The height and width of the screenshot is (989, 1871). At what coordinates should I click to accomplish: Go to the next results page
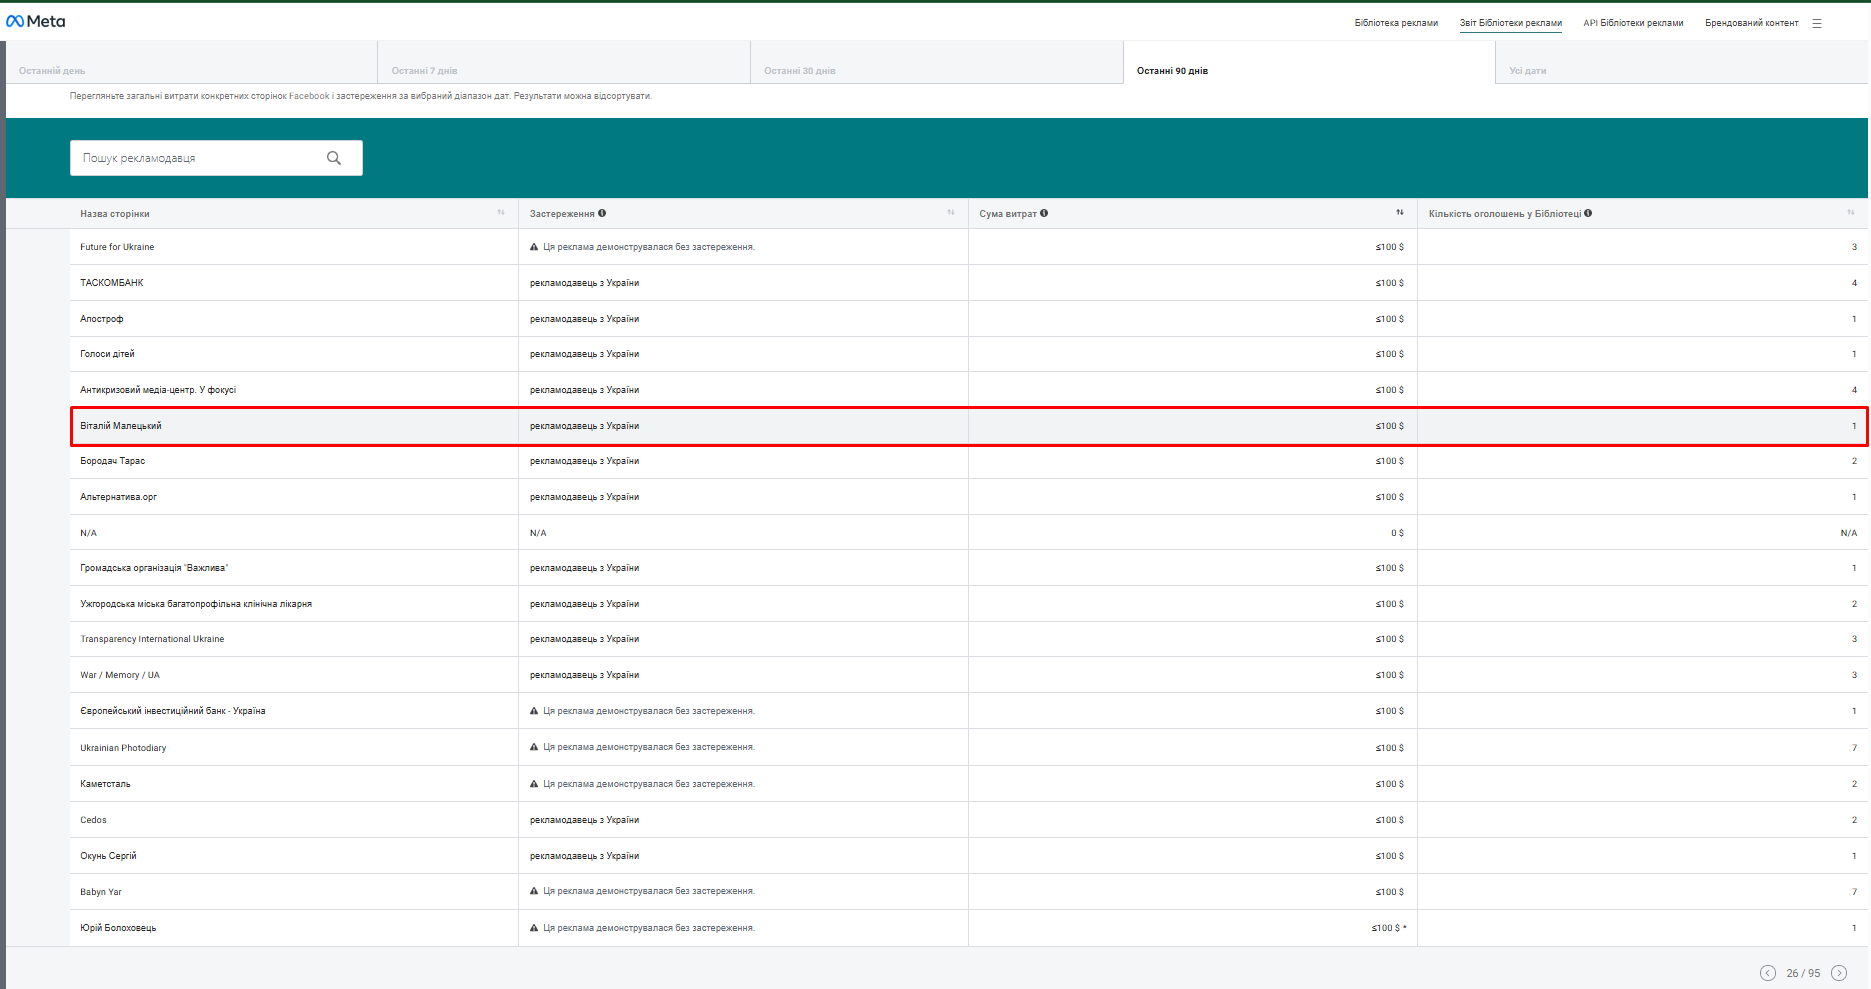(1839, 973)
